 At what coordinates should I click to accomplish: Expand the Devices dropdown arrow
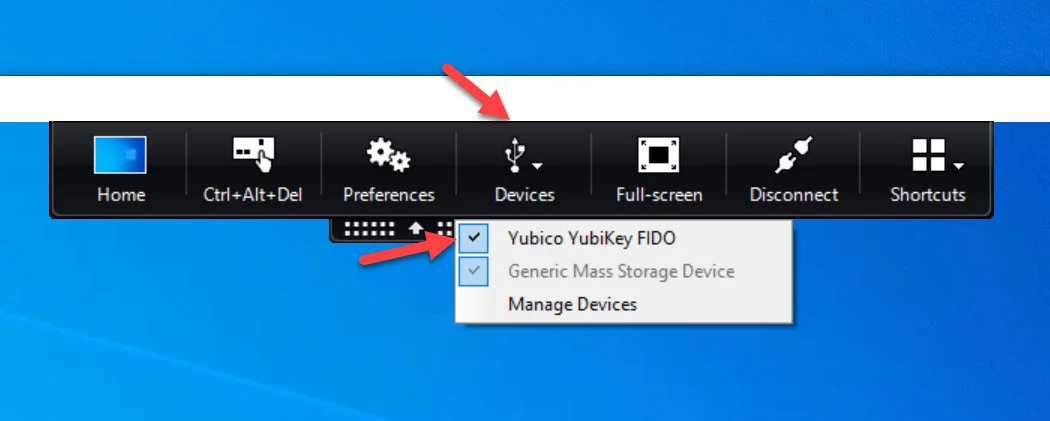click(537, 165)
